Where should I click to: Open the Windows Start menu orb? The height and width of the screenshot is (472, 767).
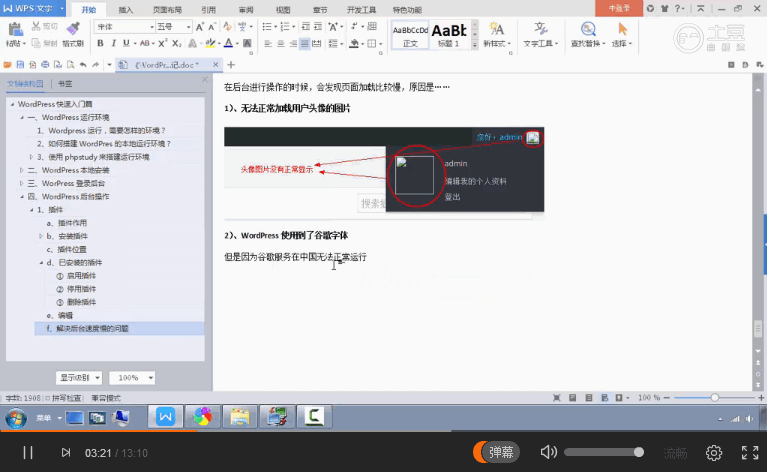pyautogui.click(x=16, y=417)
